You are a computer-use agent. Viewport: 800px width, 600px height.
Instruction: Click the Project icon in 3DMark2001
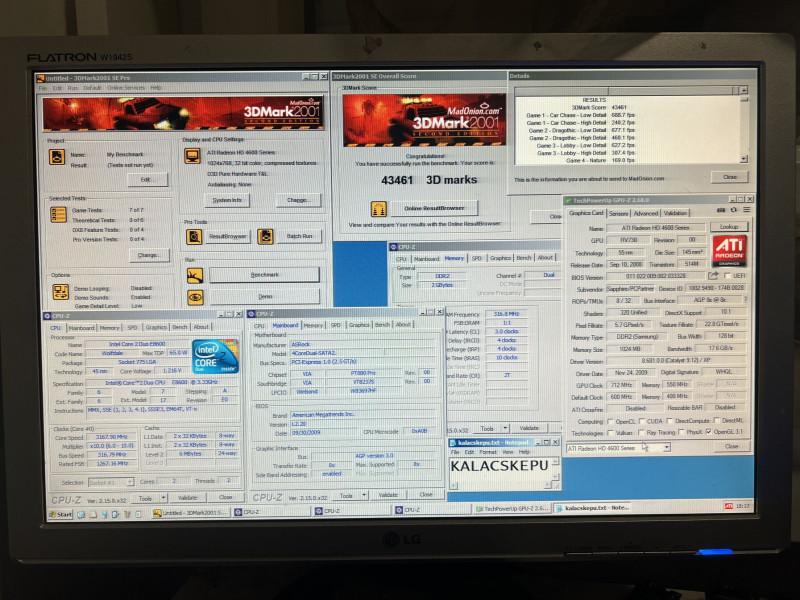coord(57,157)
